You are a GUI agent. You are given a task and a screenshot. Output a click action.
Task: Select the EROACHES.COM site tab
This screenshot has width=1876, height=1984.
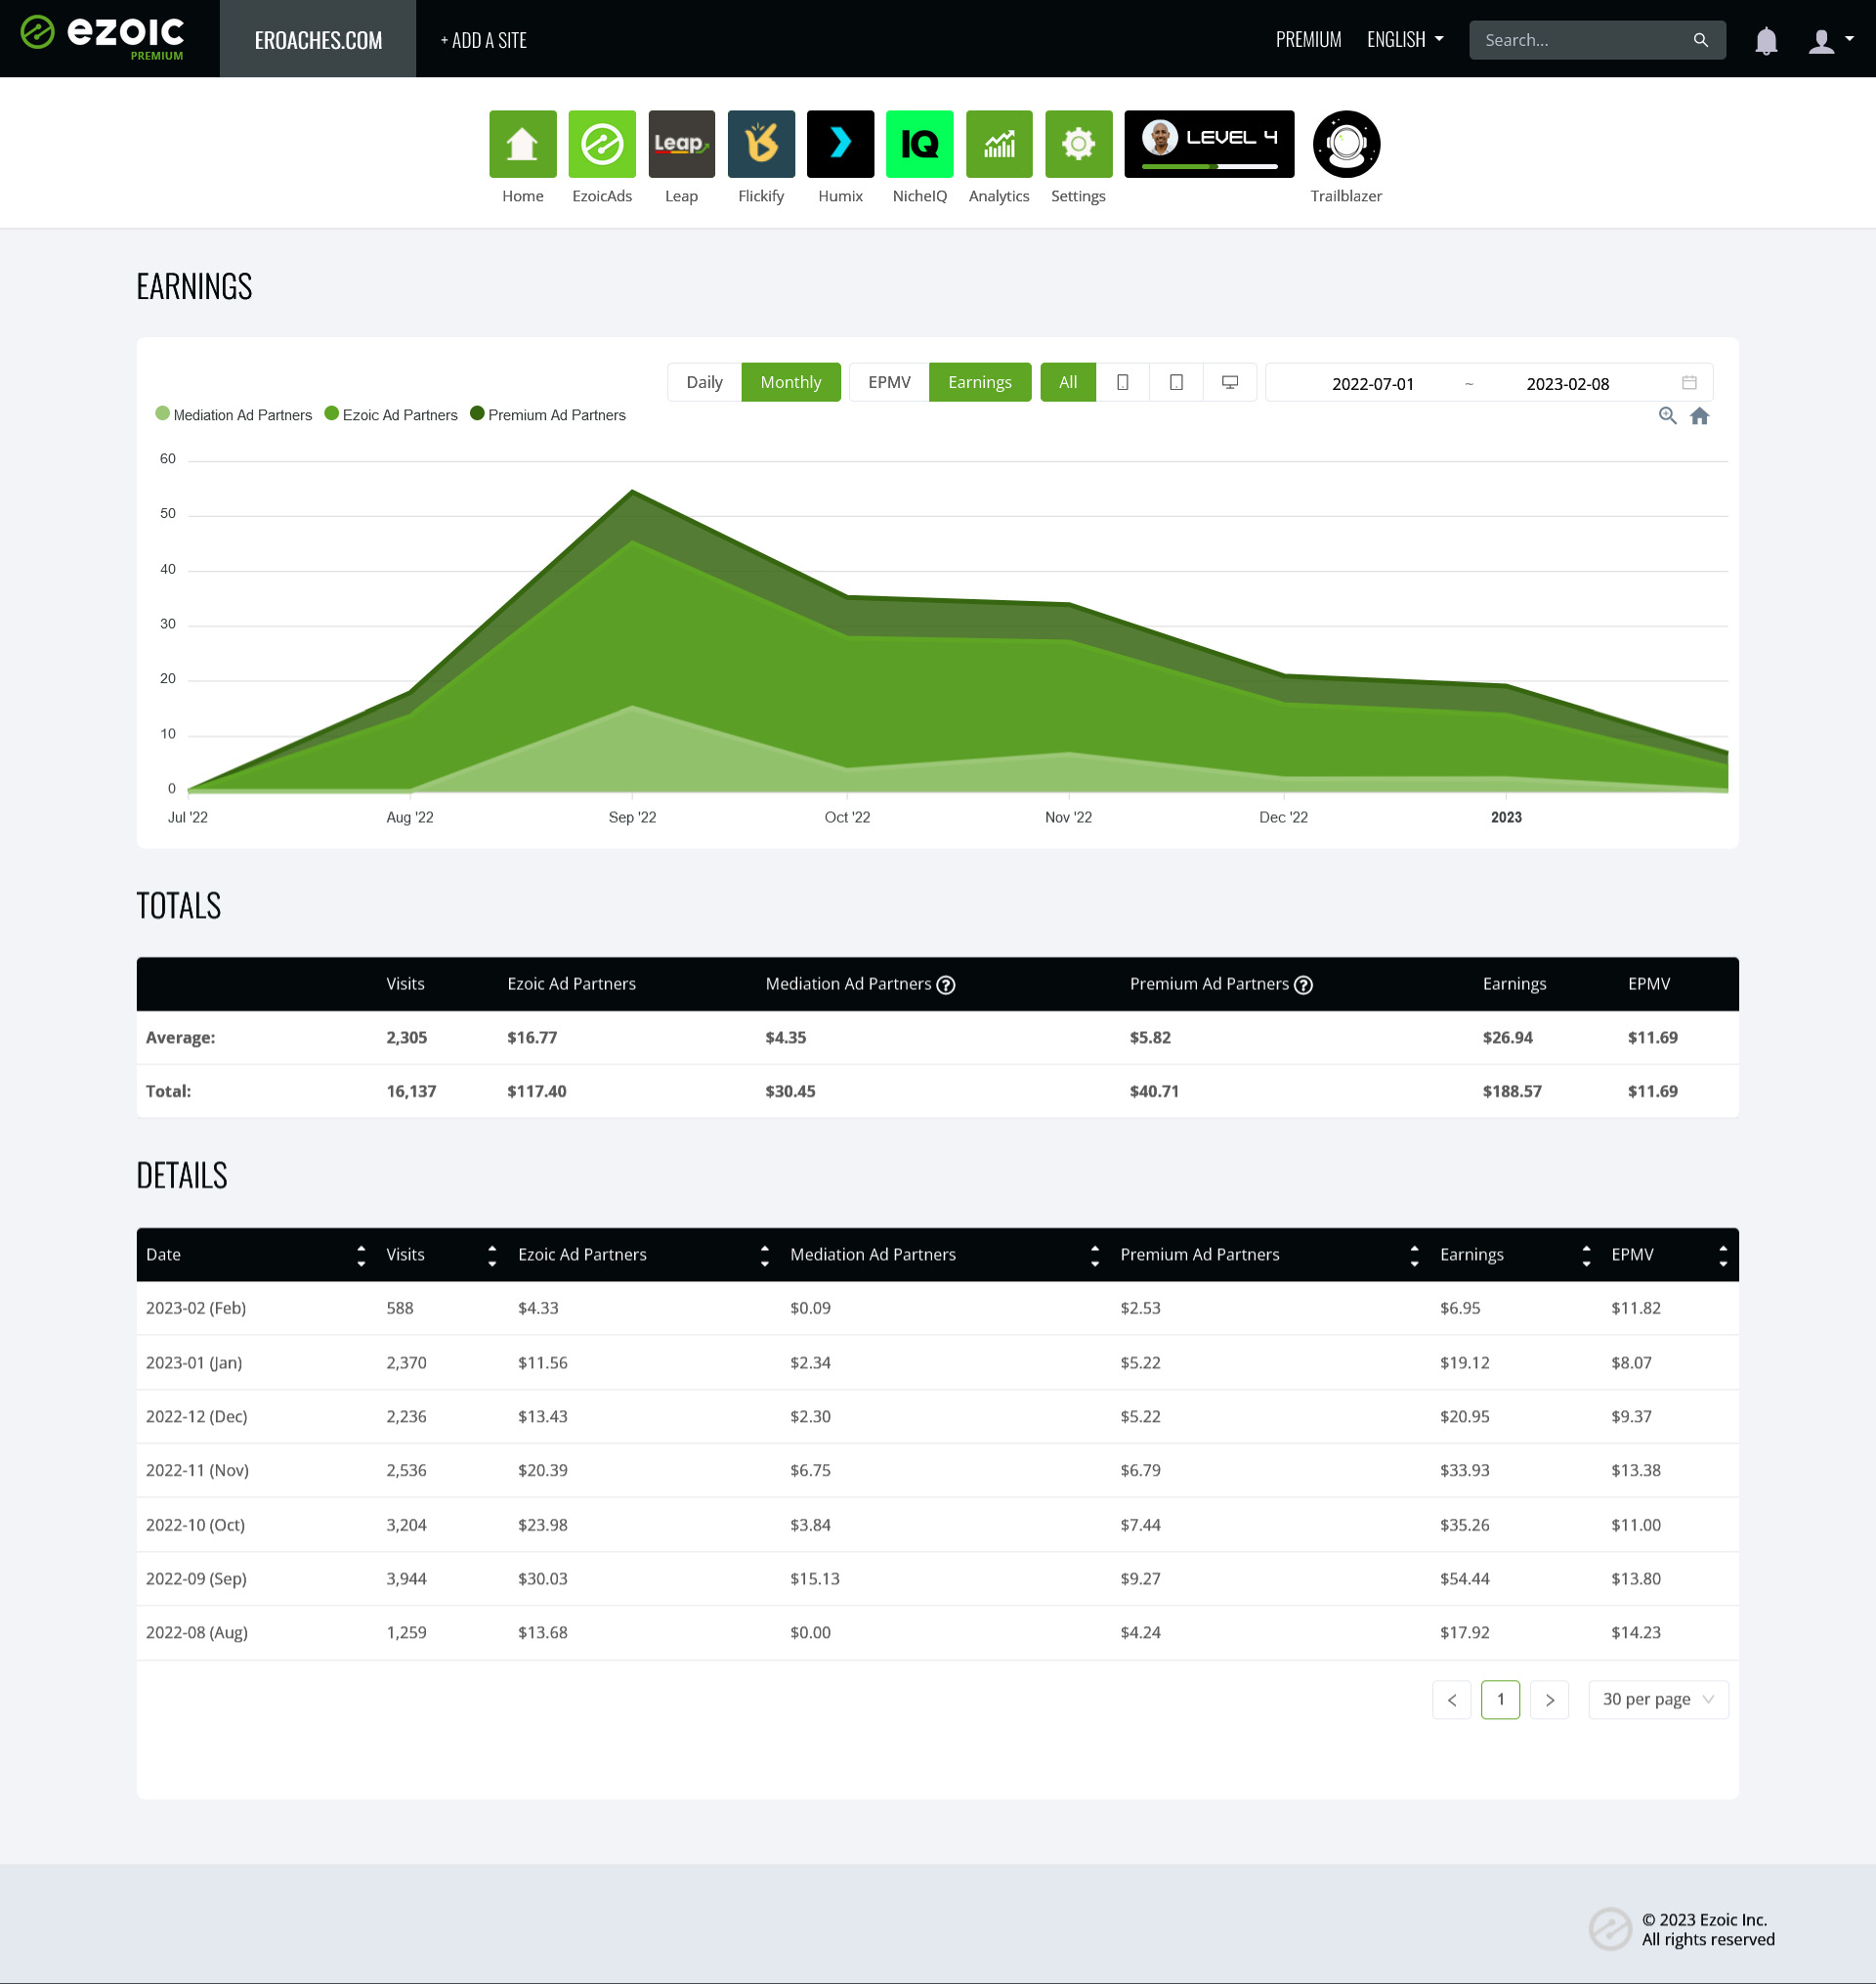(x=318, y=39)
